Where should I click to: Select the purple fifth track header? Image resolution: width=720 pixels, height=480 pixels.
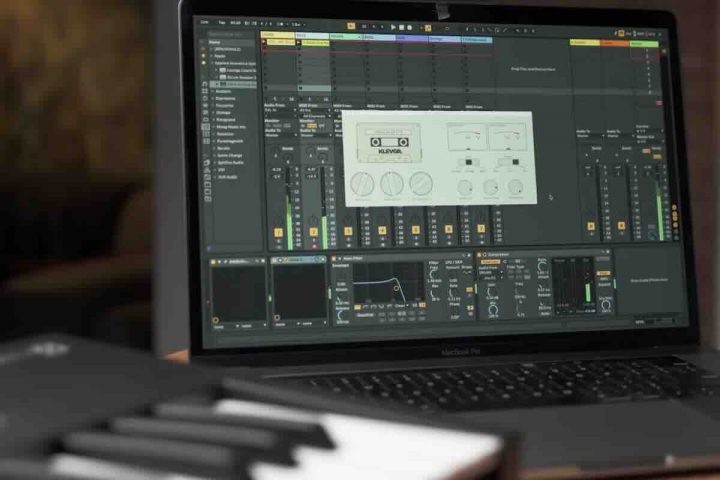pos(412,38)
